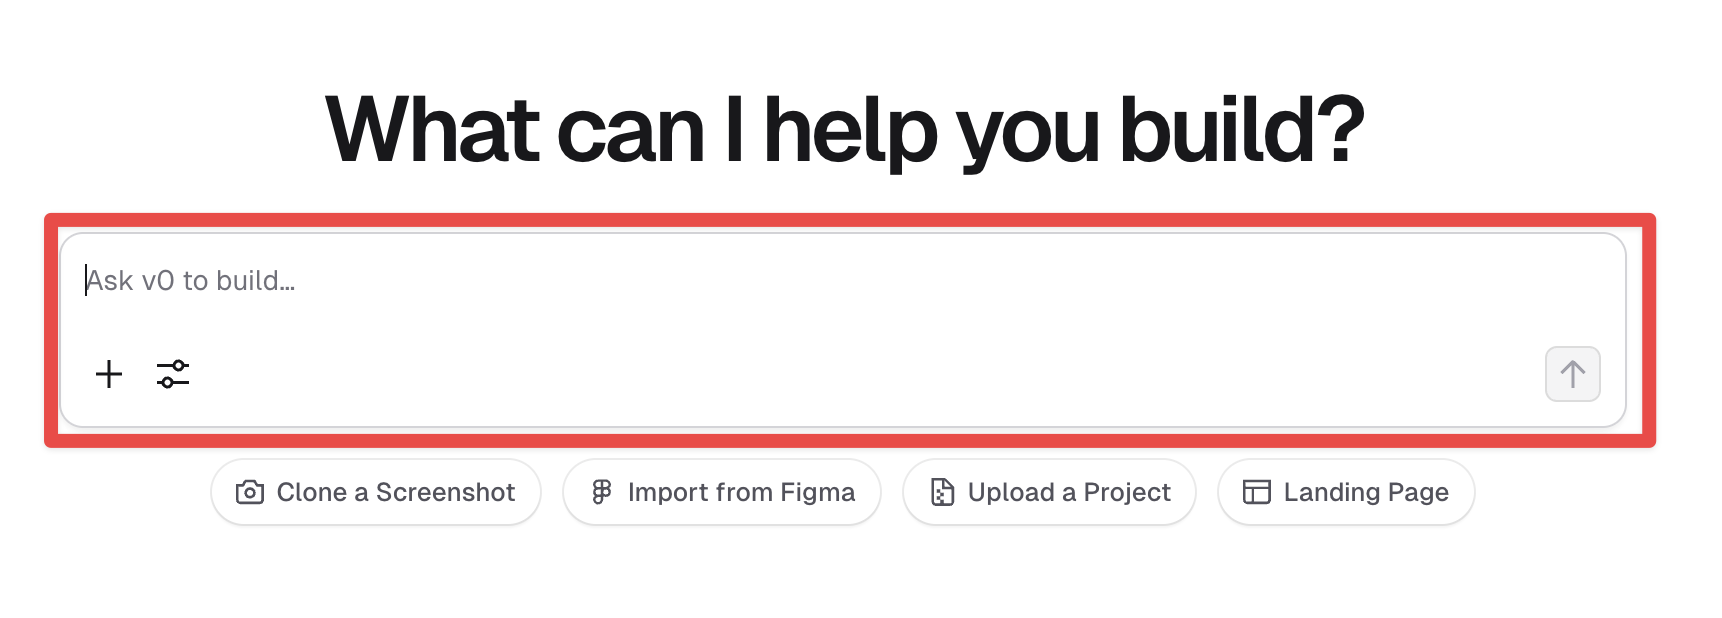Open the prompt settings sliders icon

(173, 374)
